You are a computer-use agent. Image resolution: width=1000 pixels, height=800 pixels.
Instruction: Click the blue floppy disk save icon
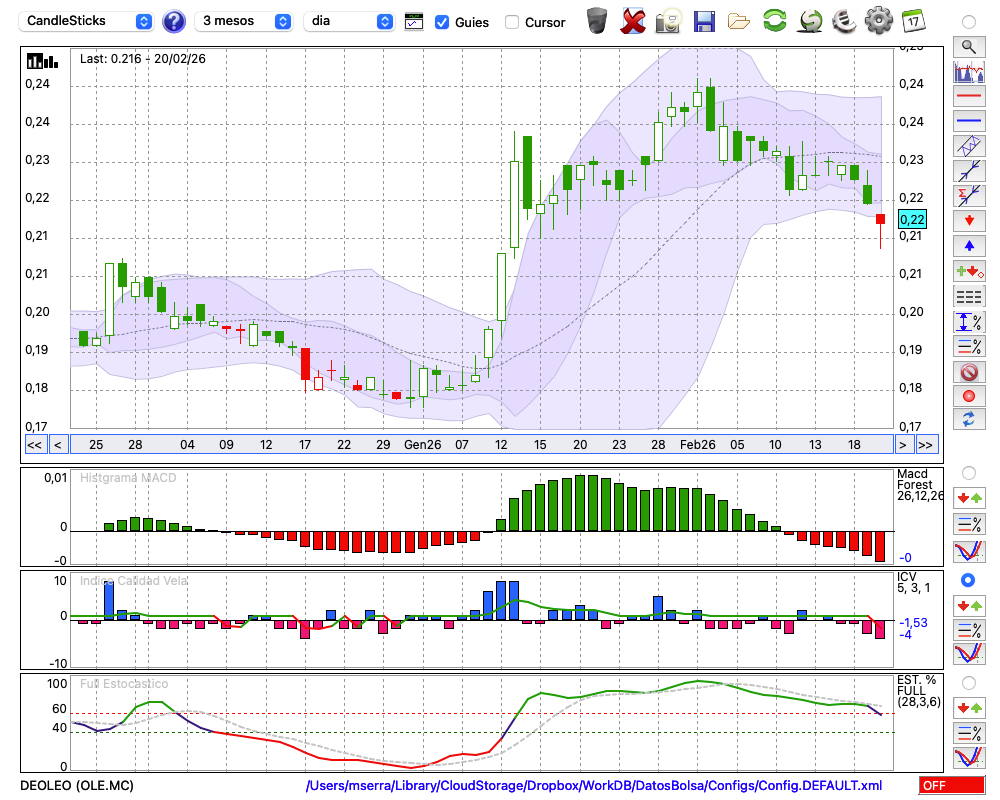point(704,21)
